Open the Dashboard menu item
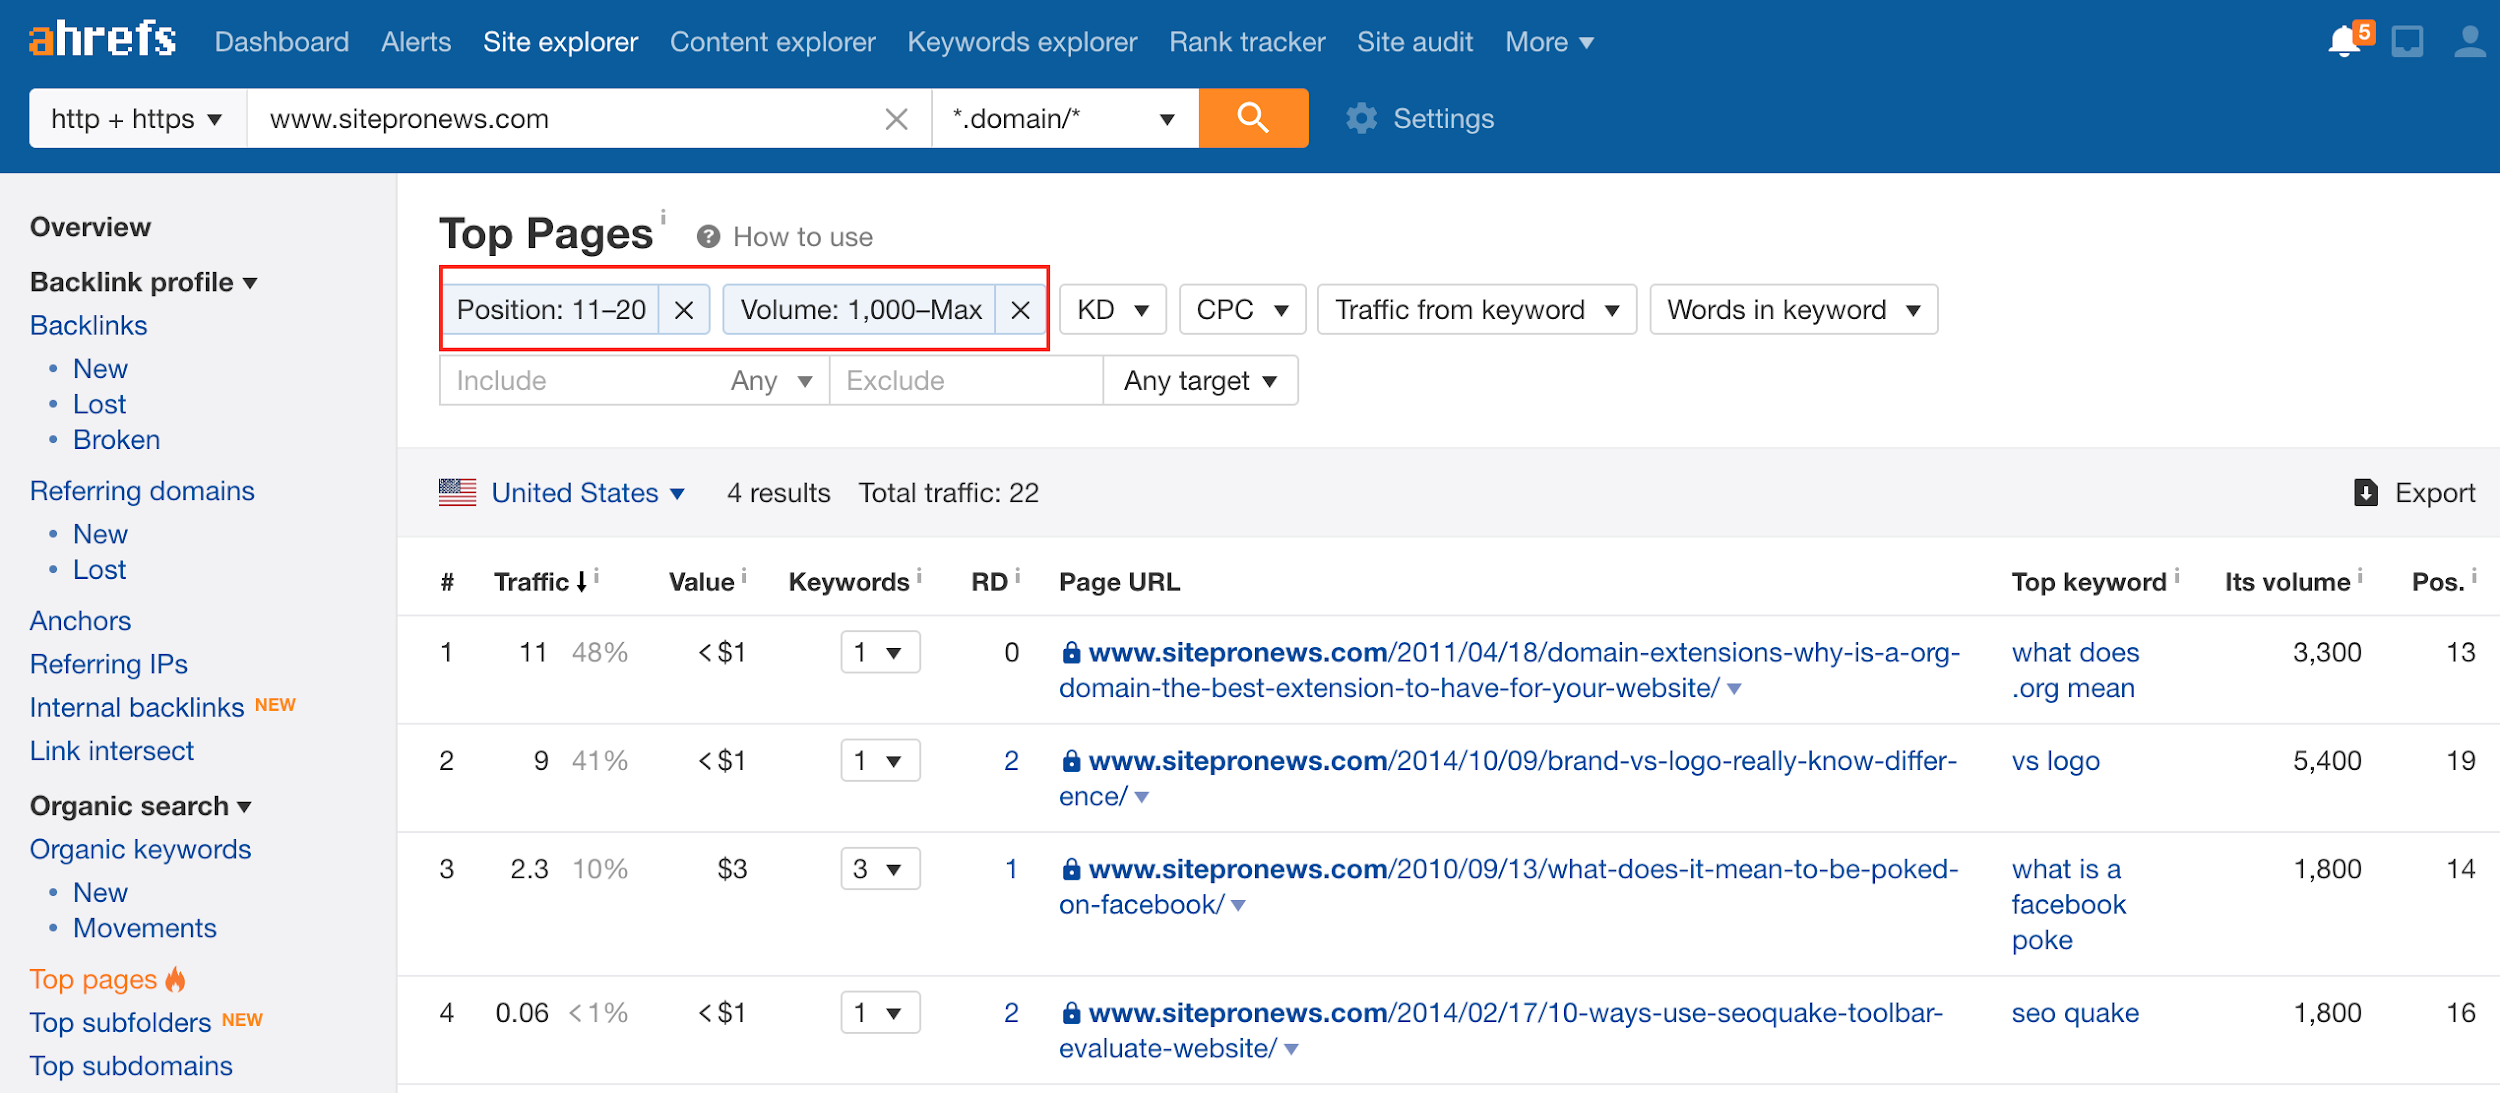 coord(282,42)
